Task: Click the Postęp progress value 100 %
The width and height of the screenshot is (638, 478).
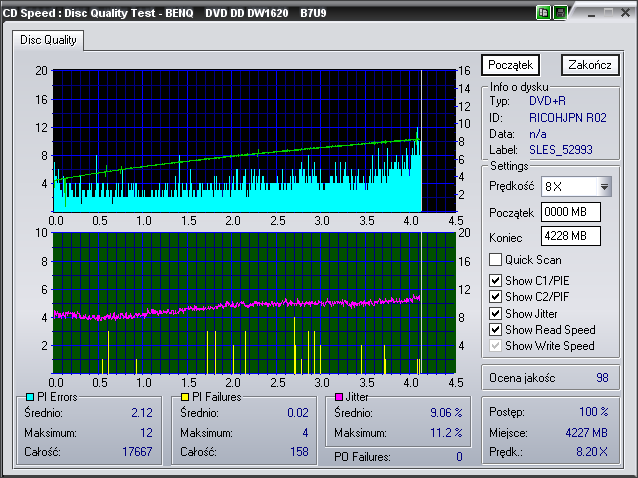Action: coord(594,412)
